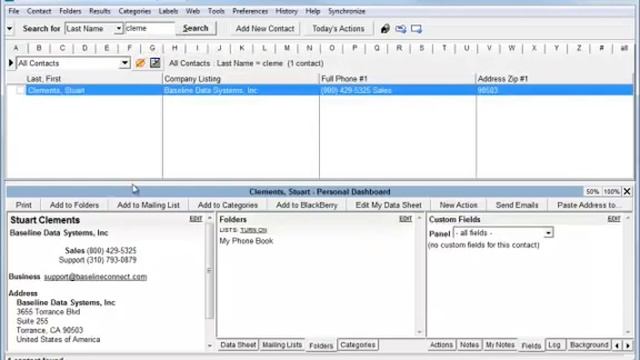
Task: Click the search text field containing cleme
Action: tap(149, 28)
